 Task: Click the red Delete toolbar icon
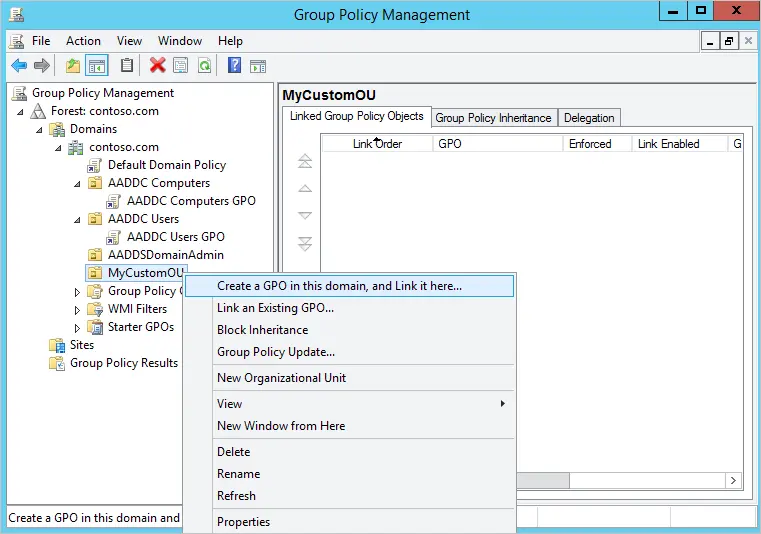[x=157, y=66]
